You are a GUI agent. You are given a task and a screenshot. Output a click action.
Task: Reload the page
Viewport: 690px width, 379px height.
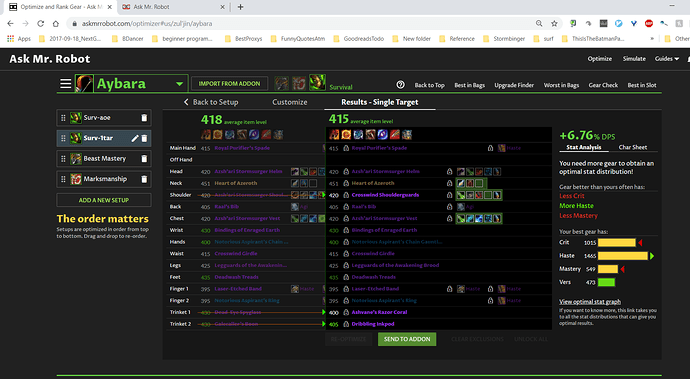tap(40, 23)
